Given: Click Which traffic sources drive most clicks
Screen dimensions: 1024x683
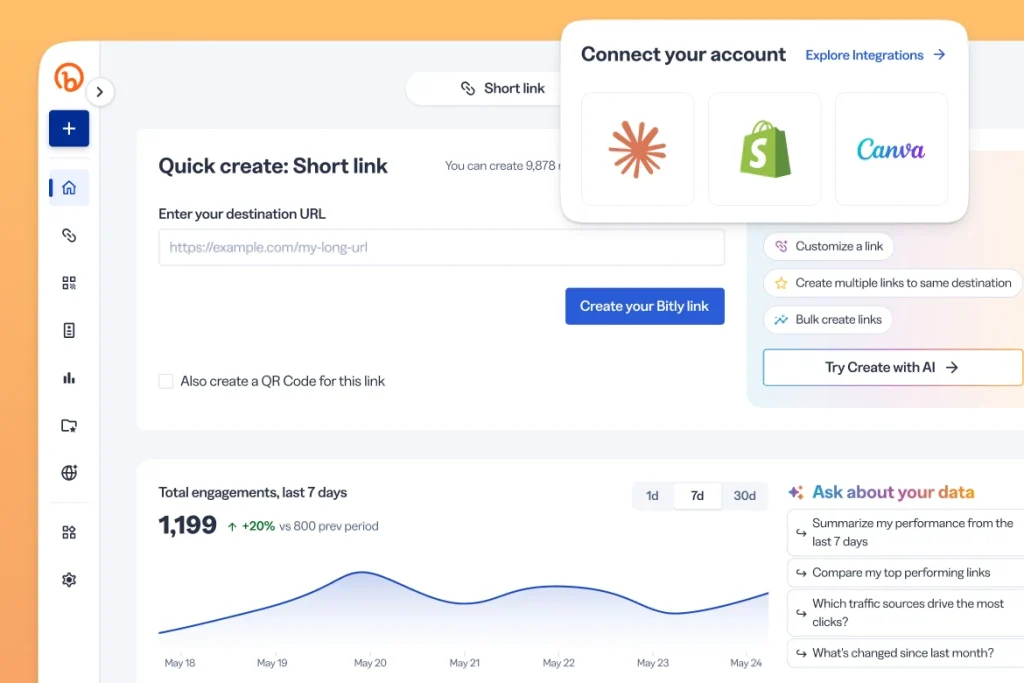Looking at the screenshot, I should point(906,612).
